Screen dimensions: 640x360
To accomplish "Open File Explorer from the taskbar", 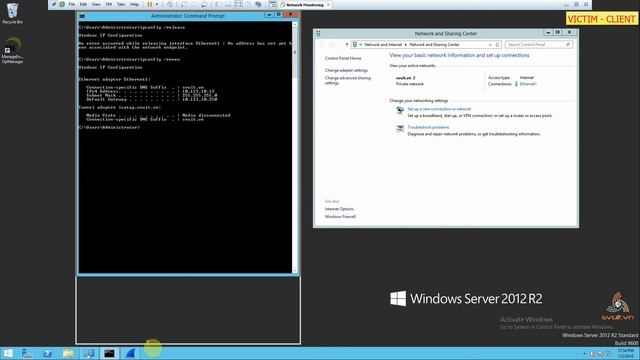I will [x=68, y=353].
